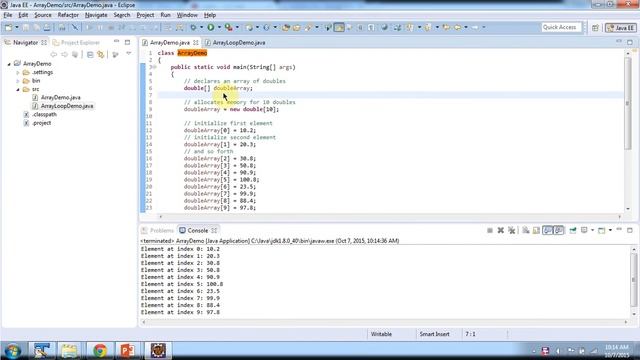Open the Navigate menu
The height and width of the screenshot is (360, 640).
point(96,15)
